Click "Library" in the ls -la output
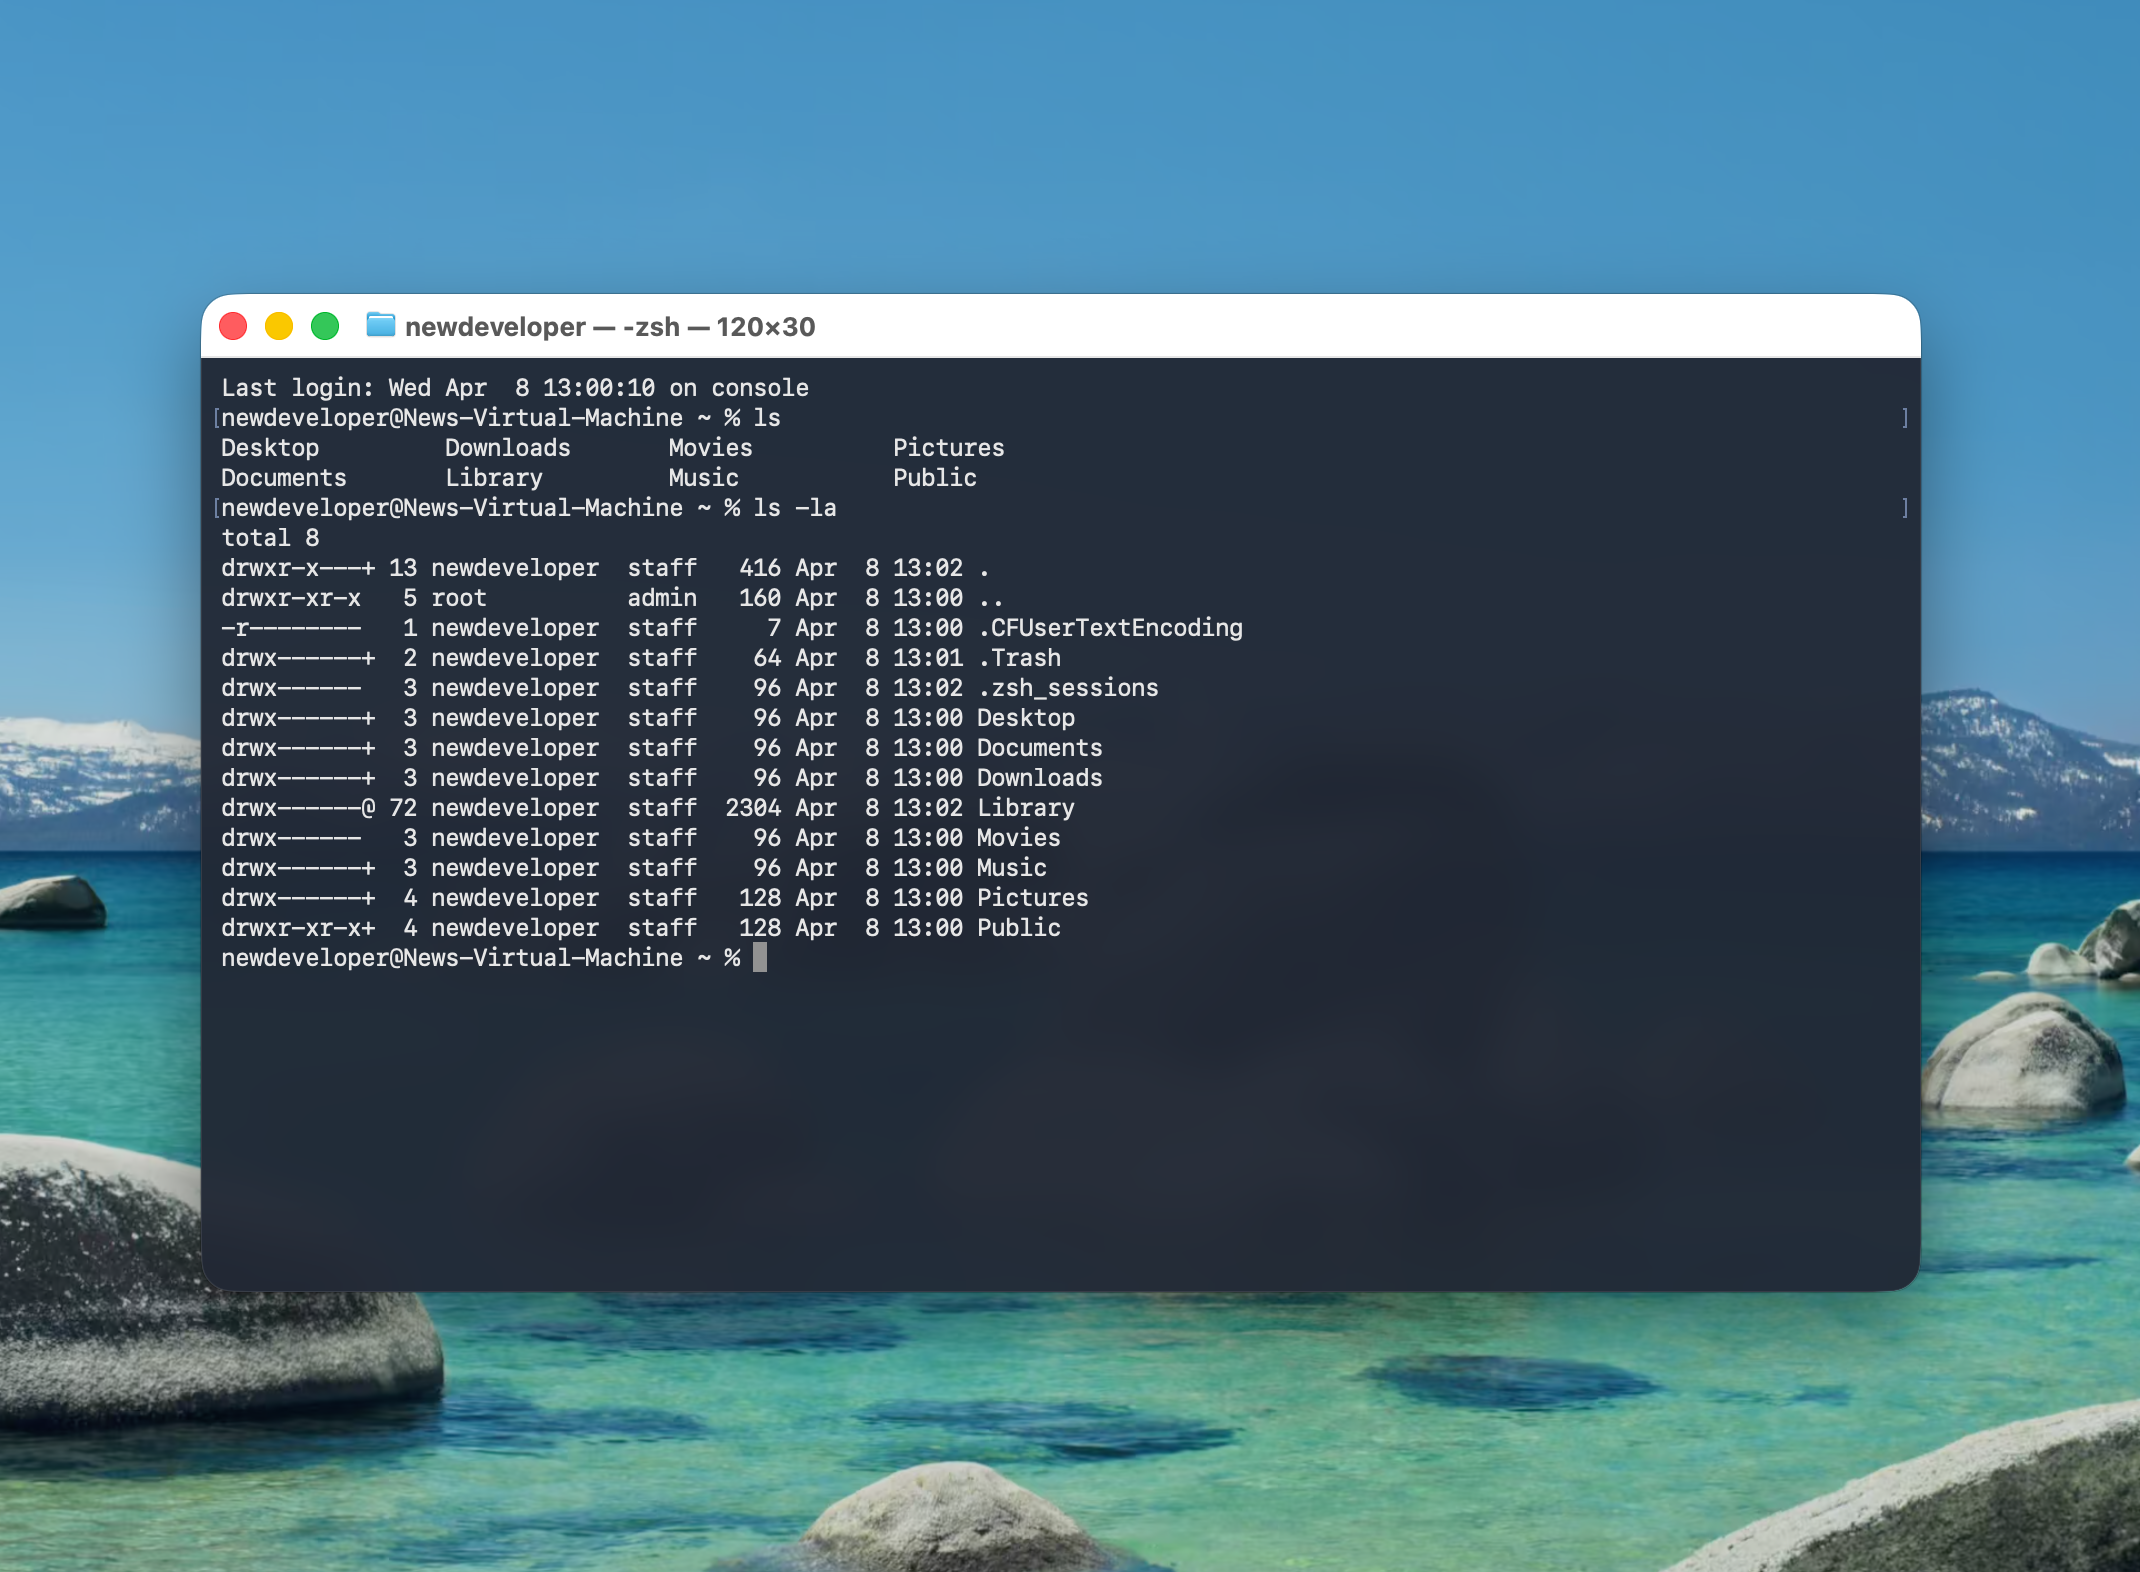Image resolution: width=2140 pixels, height=1572 pixels. coord(1025,808)
